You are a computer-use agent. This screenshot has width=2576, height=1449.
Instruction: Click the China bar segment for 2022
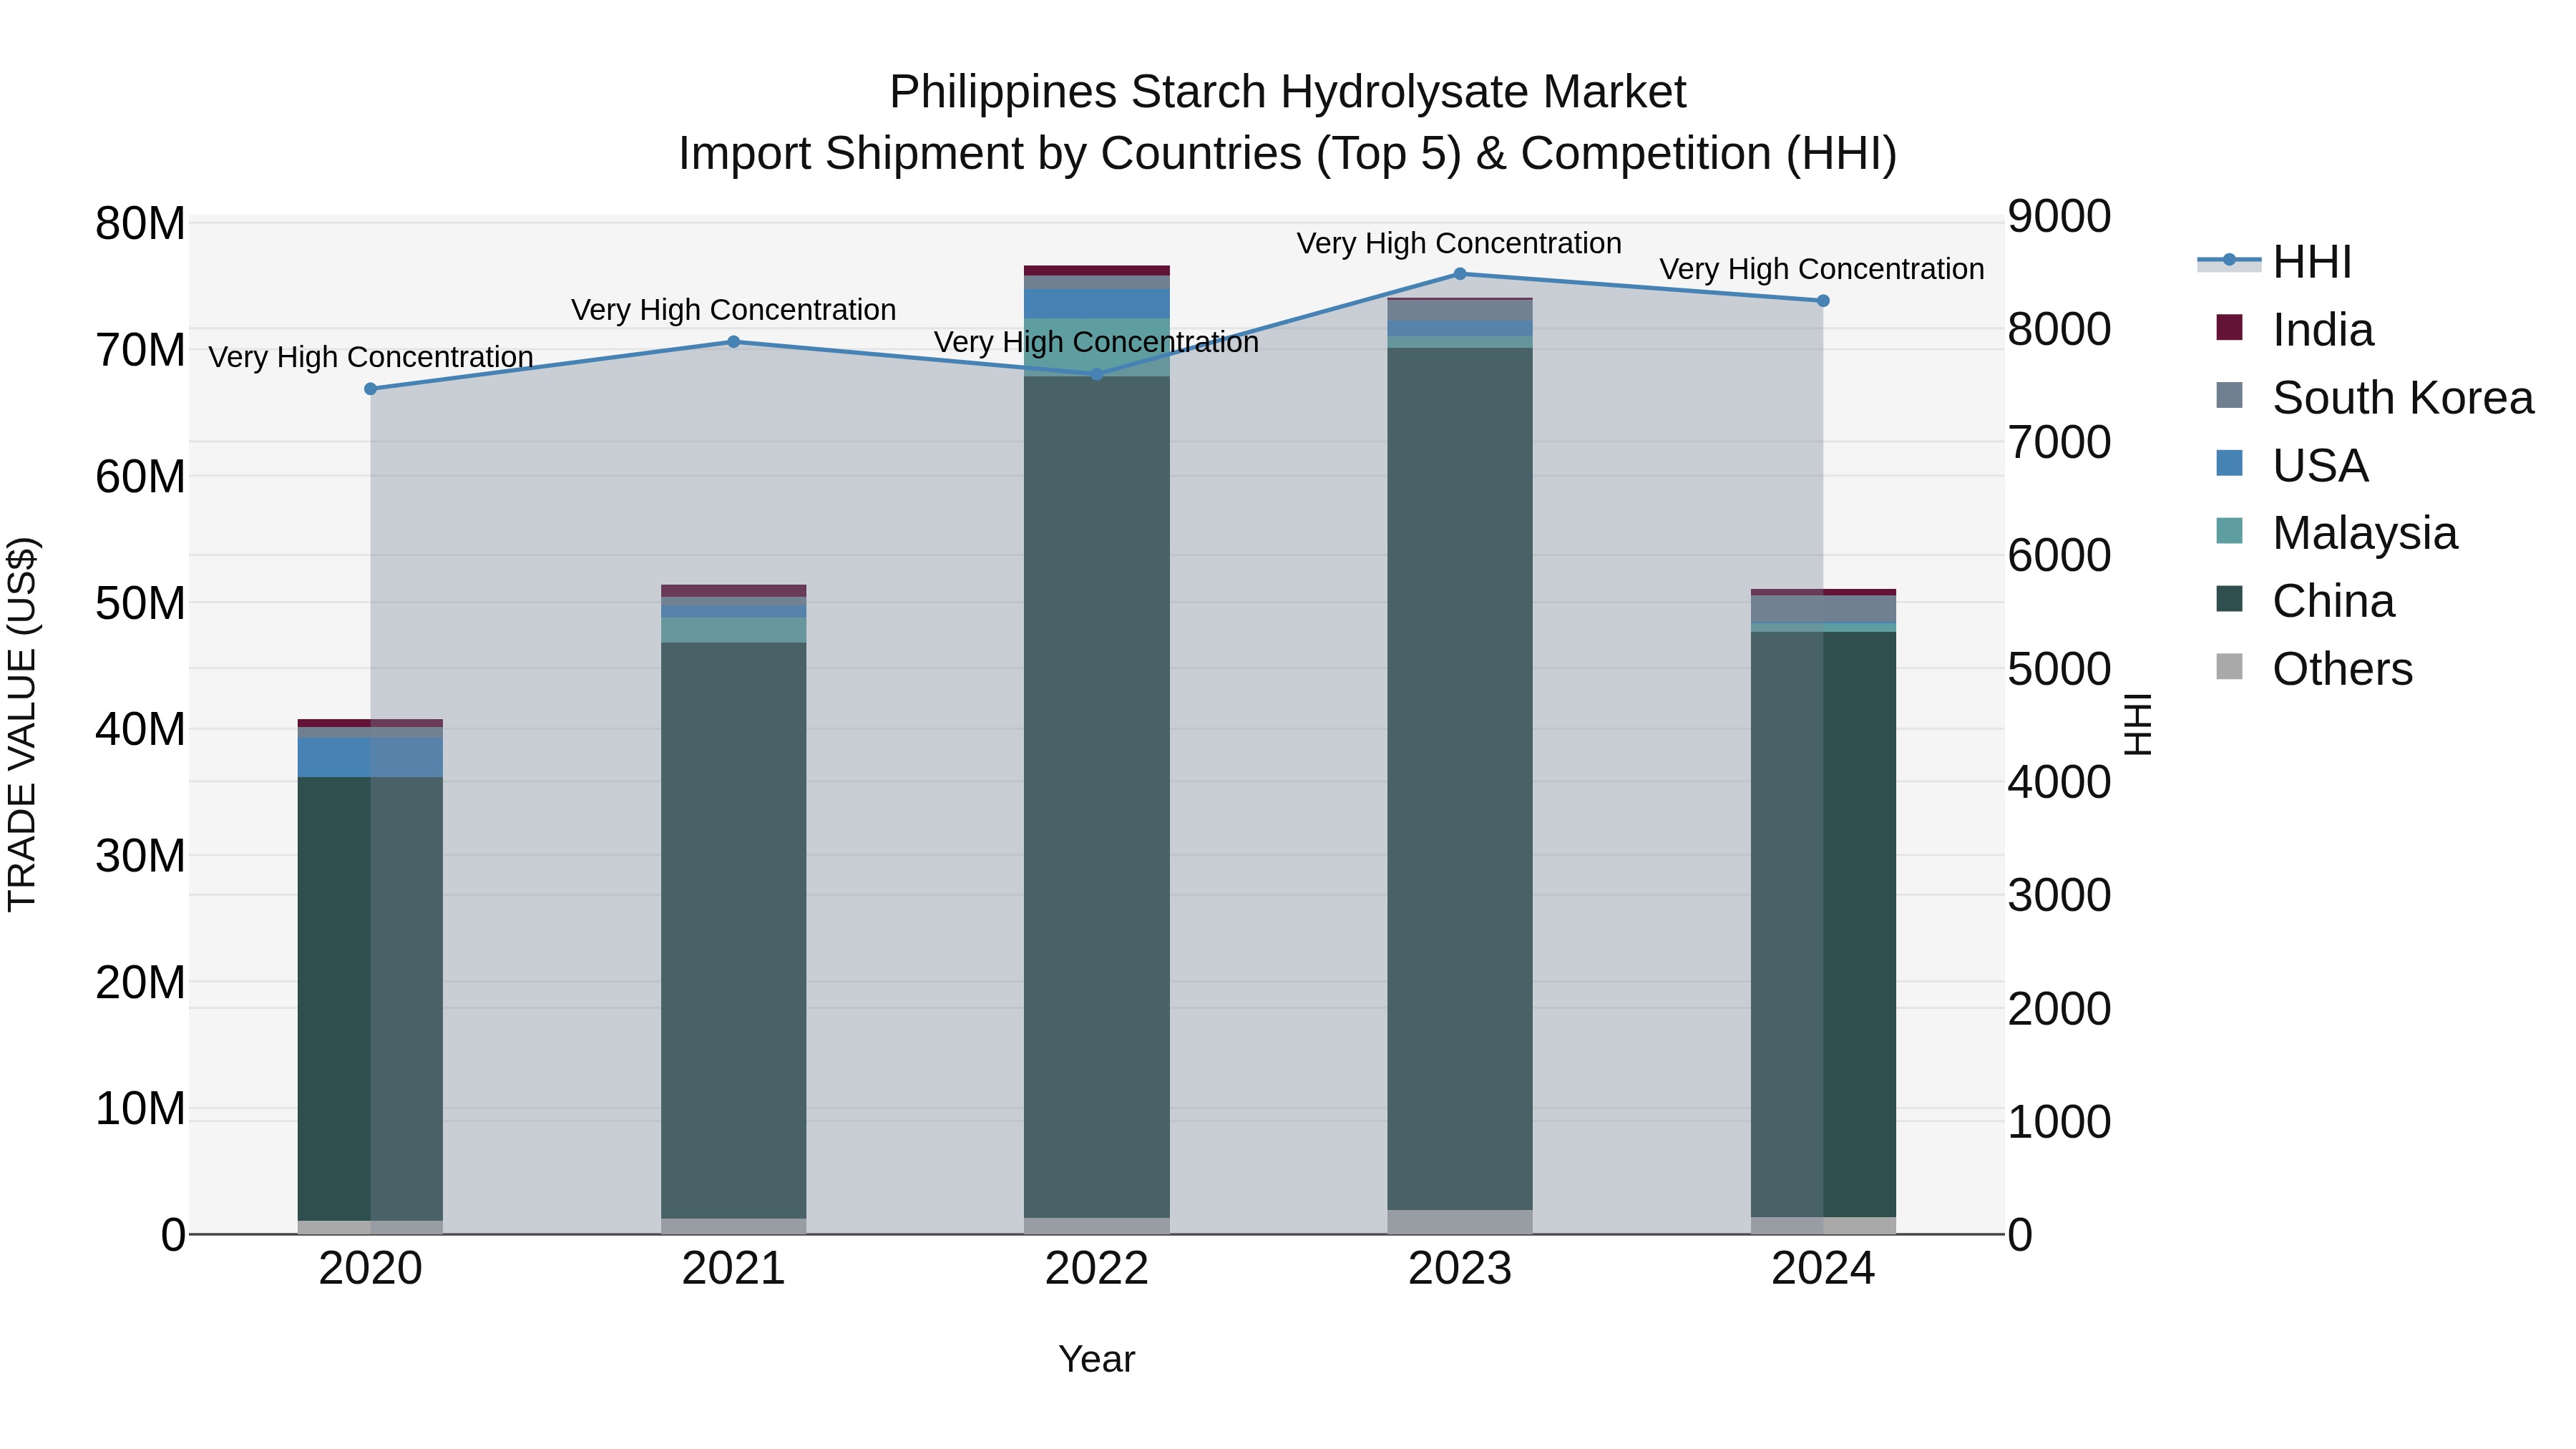1096,797
